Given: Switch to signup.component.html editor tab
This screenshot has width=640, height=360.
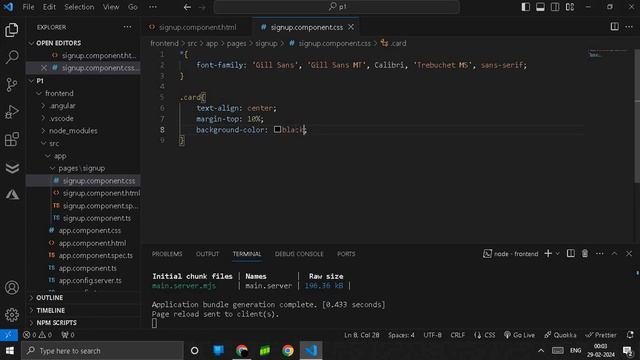Looking at the screenshot, I should (197, 27).
